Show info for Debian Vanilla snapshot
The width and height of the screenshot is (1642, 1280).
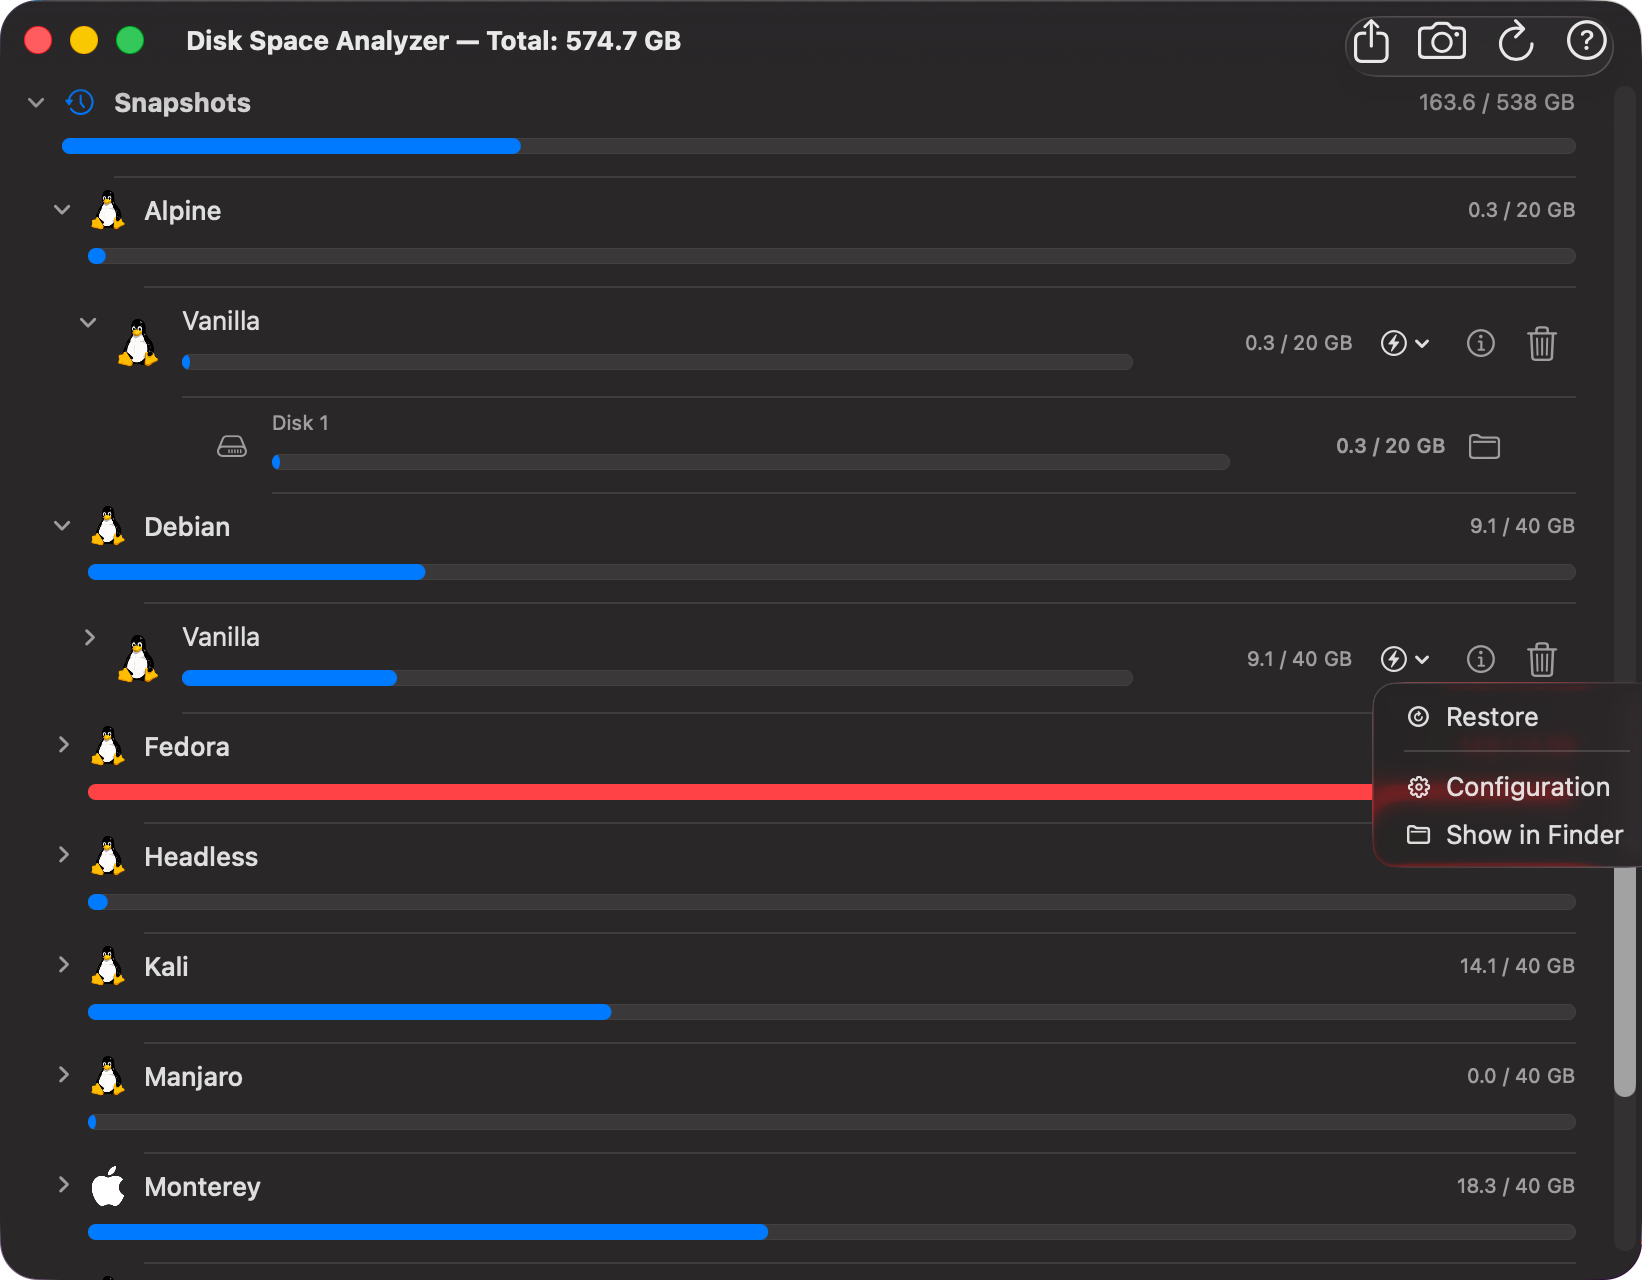[1480, 659]
